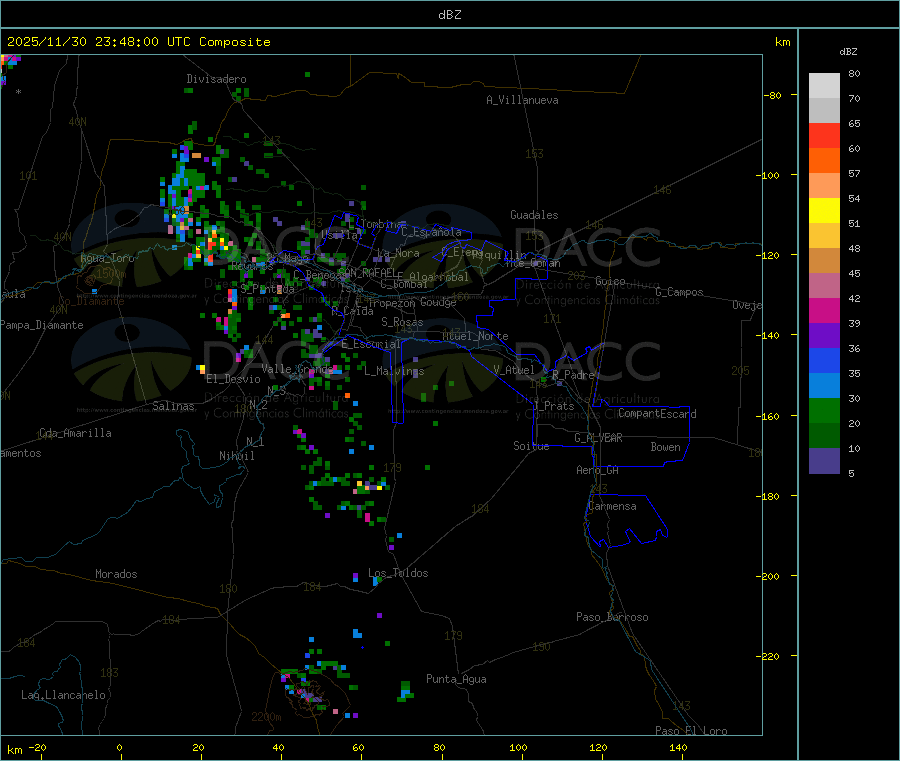The image size is (900, 761).
Task: Click the 10 dBZ dark green legend swatch
Action: [824, 436]
